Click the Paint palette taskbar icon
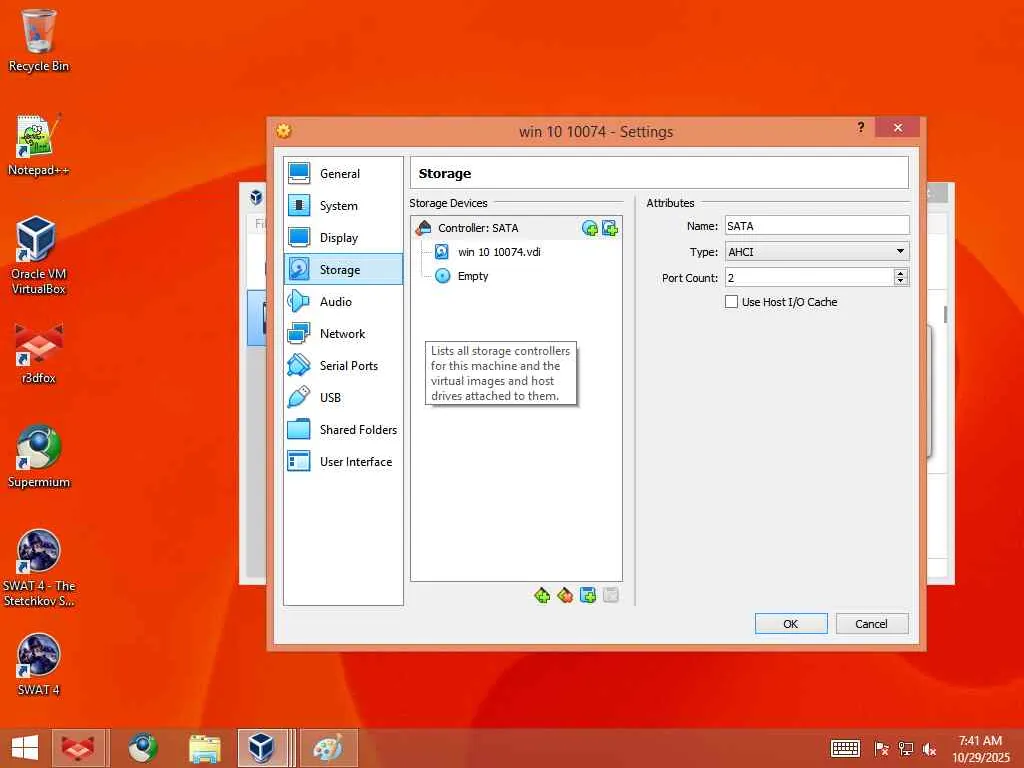Screen dimensions: 1024x768 tap(328, 748)
